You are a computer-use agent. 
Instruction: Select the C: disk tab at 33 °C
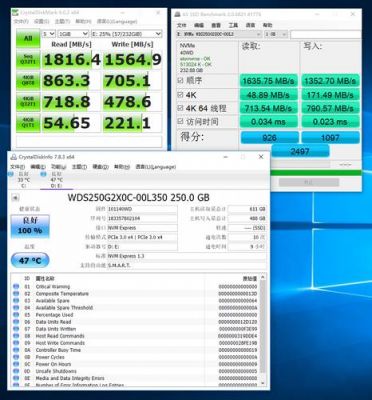(x=21, y=180)
